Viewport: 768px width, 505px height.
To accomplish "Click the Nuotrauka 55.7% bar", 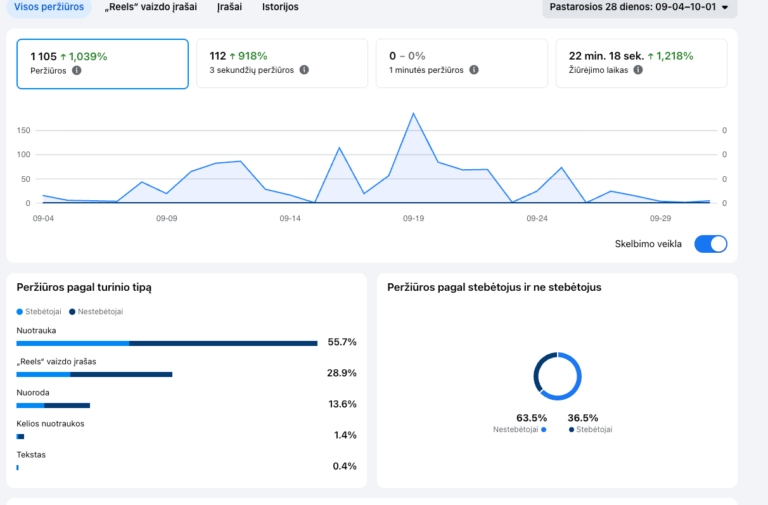I will (167, 343).
